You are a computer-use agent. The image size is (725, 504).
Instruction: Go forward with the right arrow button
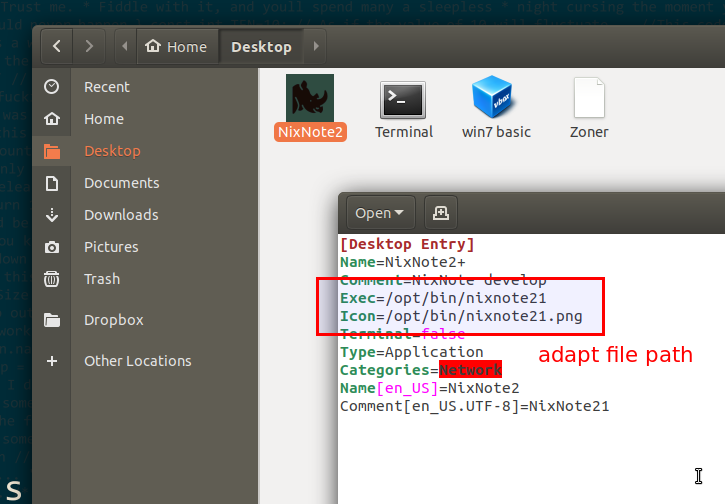88,46
